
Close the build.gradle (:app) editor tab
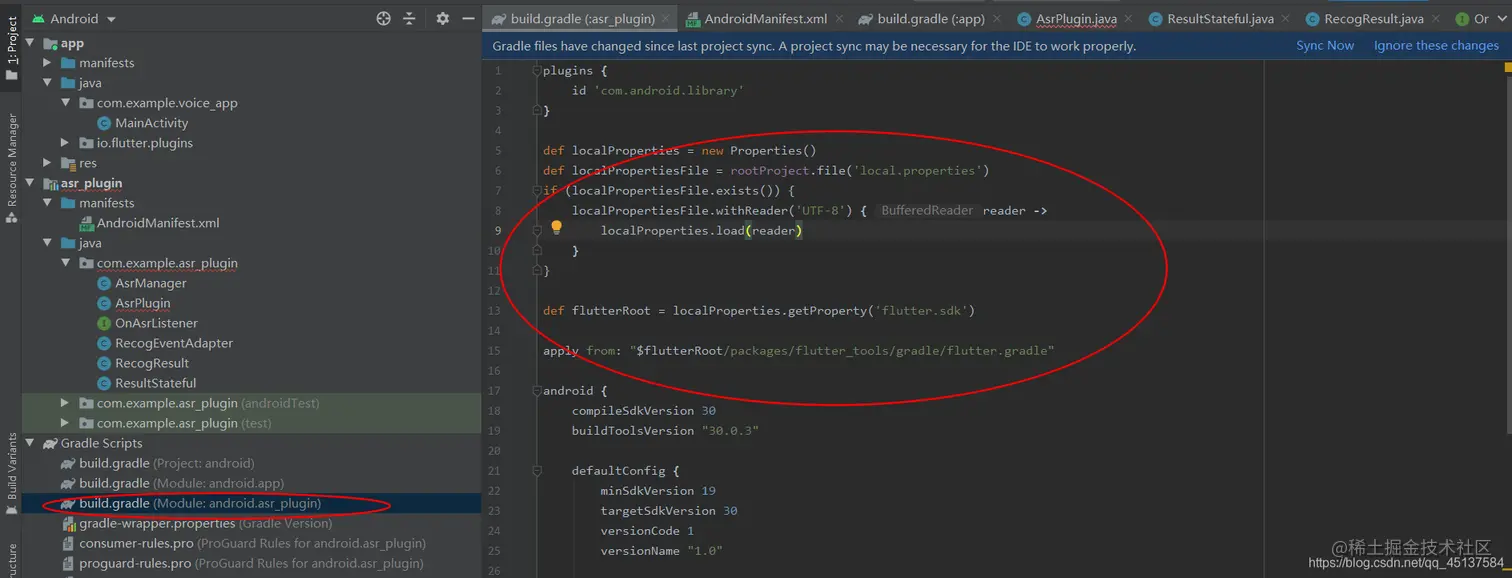[997, 19]
